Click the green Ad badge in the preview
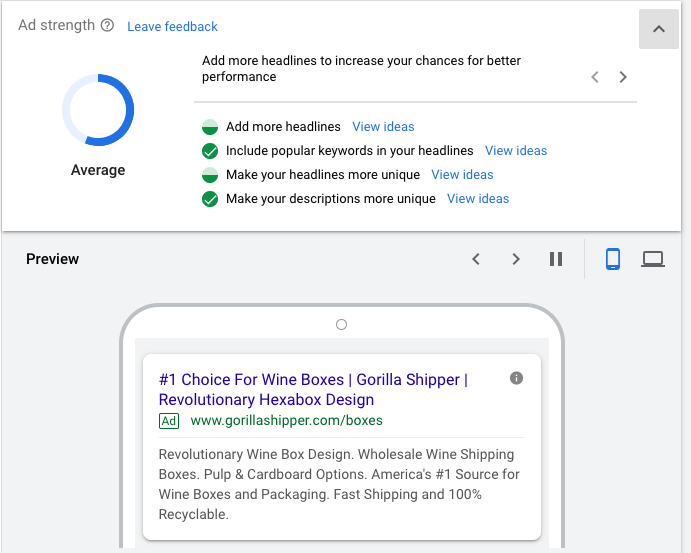 pyautogui.click(x=169, y=421)
